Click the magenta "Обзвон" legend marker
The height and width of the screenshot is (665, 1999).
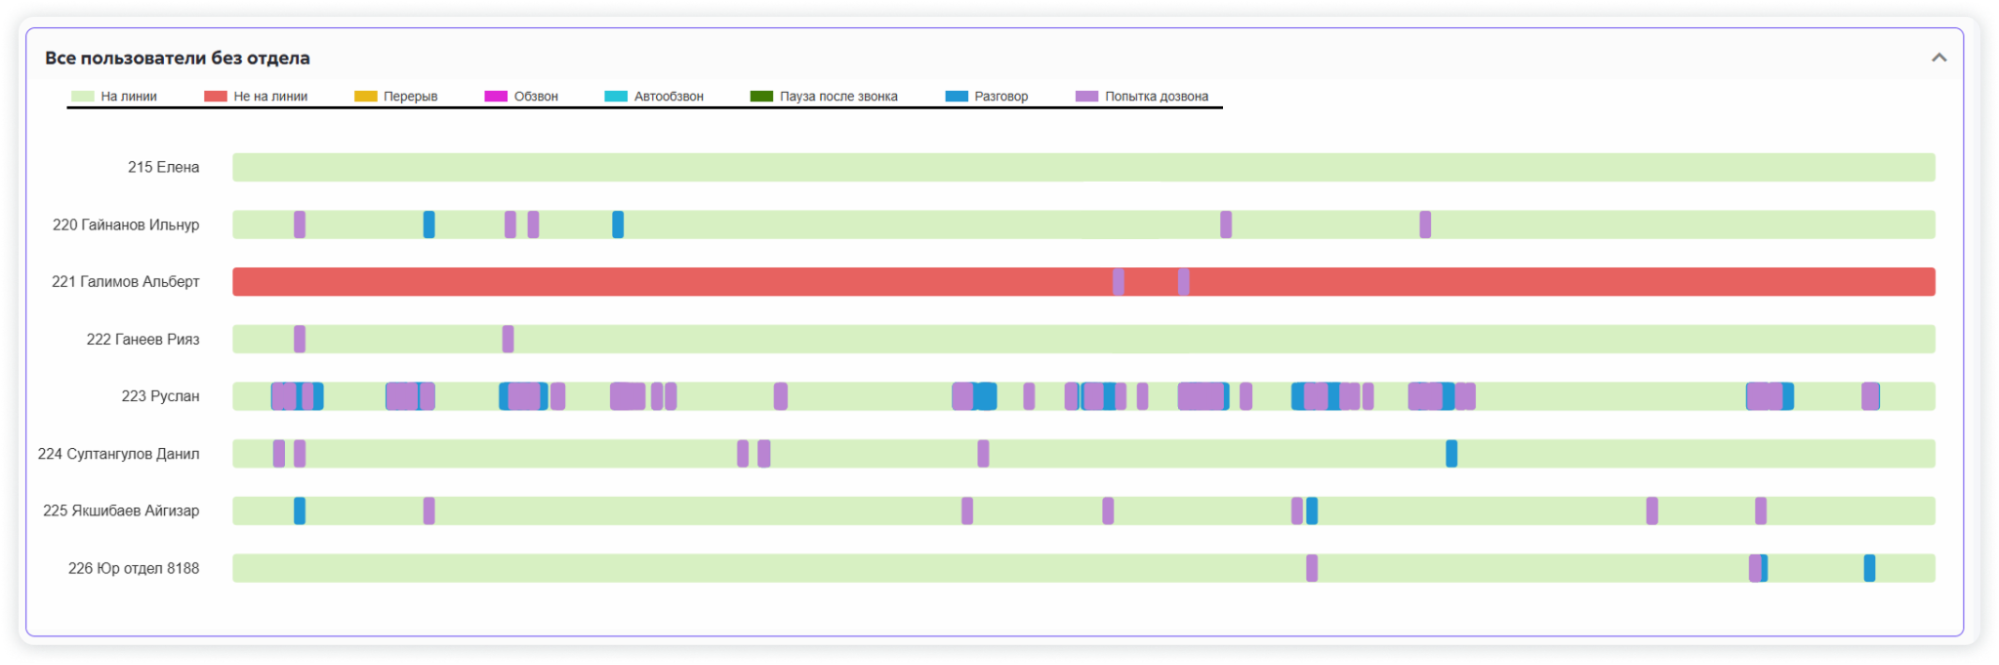pyautogui.click(x=496, y=97)
